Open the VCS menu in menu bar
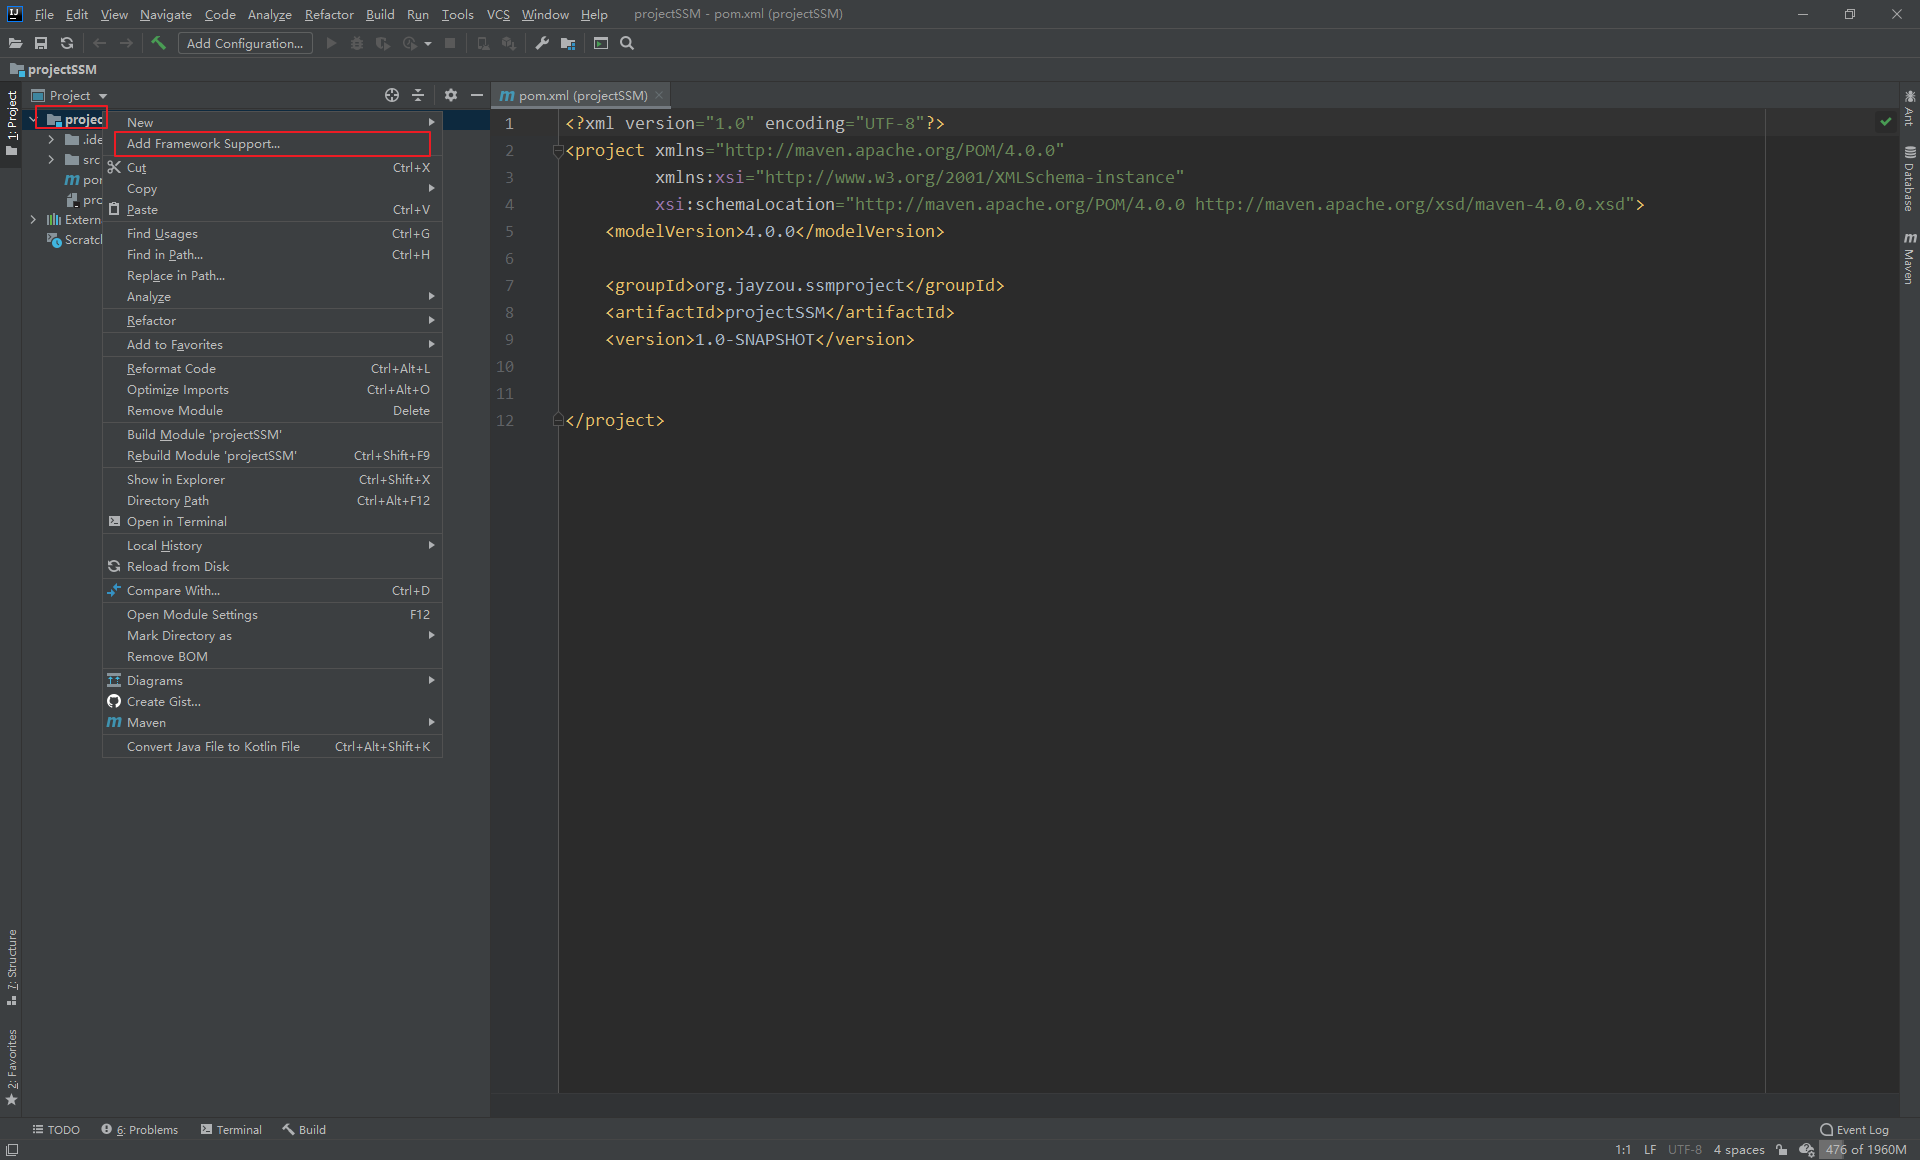This screenshot has width=1920, height=1160. [x=498, y=14]
